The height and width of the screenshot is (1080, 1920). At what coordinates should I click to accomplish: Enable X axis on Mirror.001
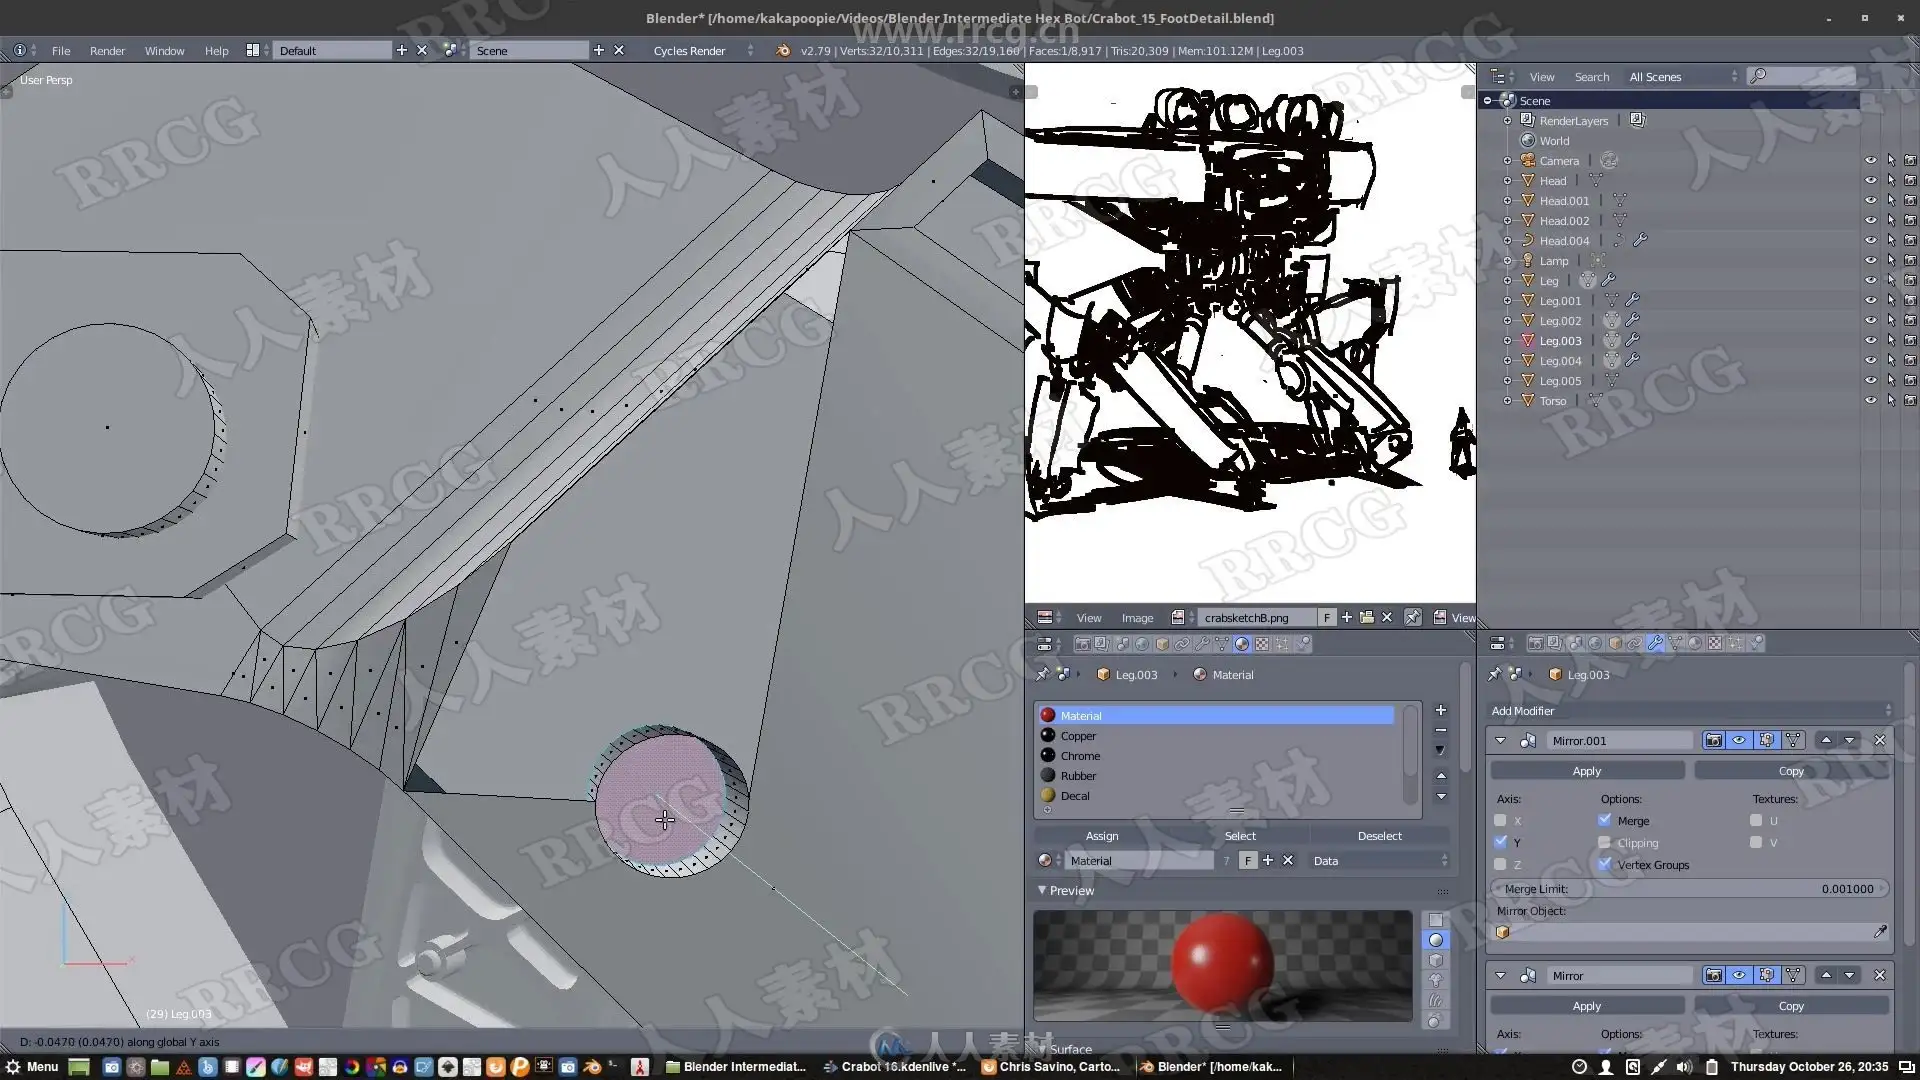pyautogui.click(x=1500, y=820)
